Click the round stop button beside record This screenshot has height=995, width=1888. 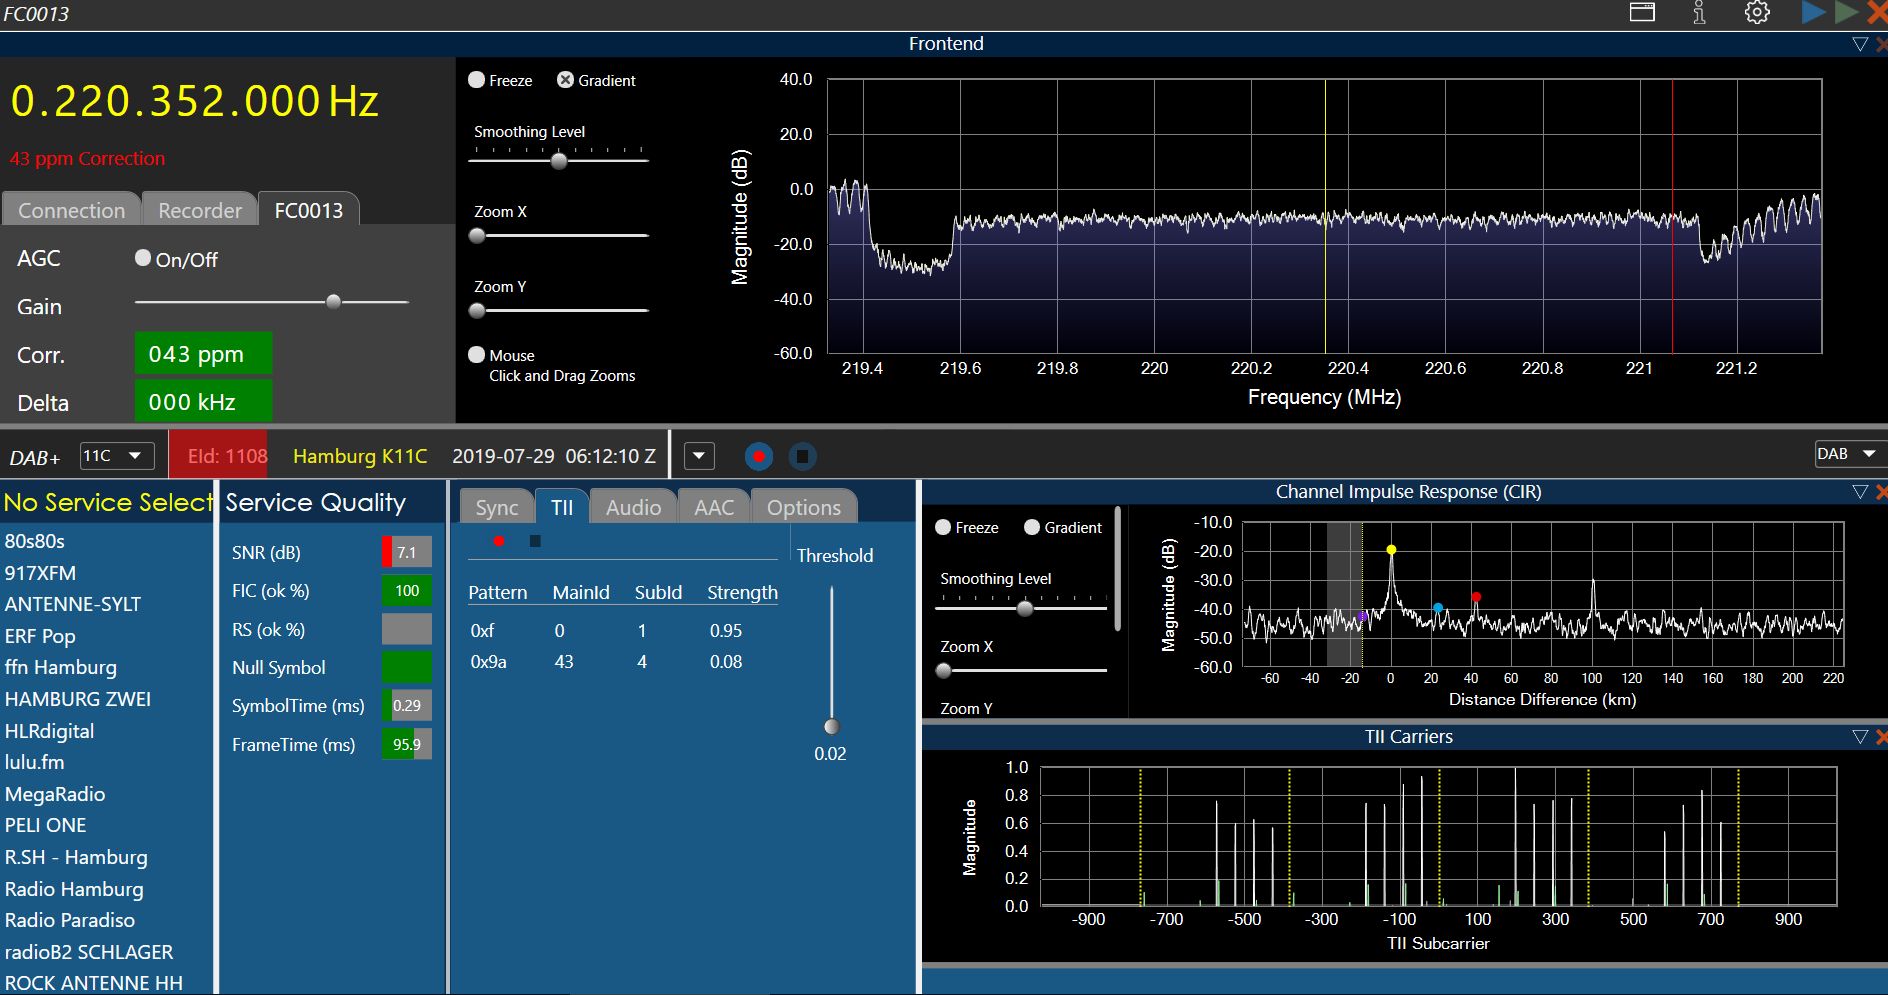(802, 457)
